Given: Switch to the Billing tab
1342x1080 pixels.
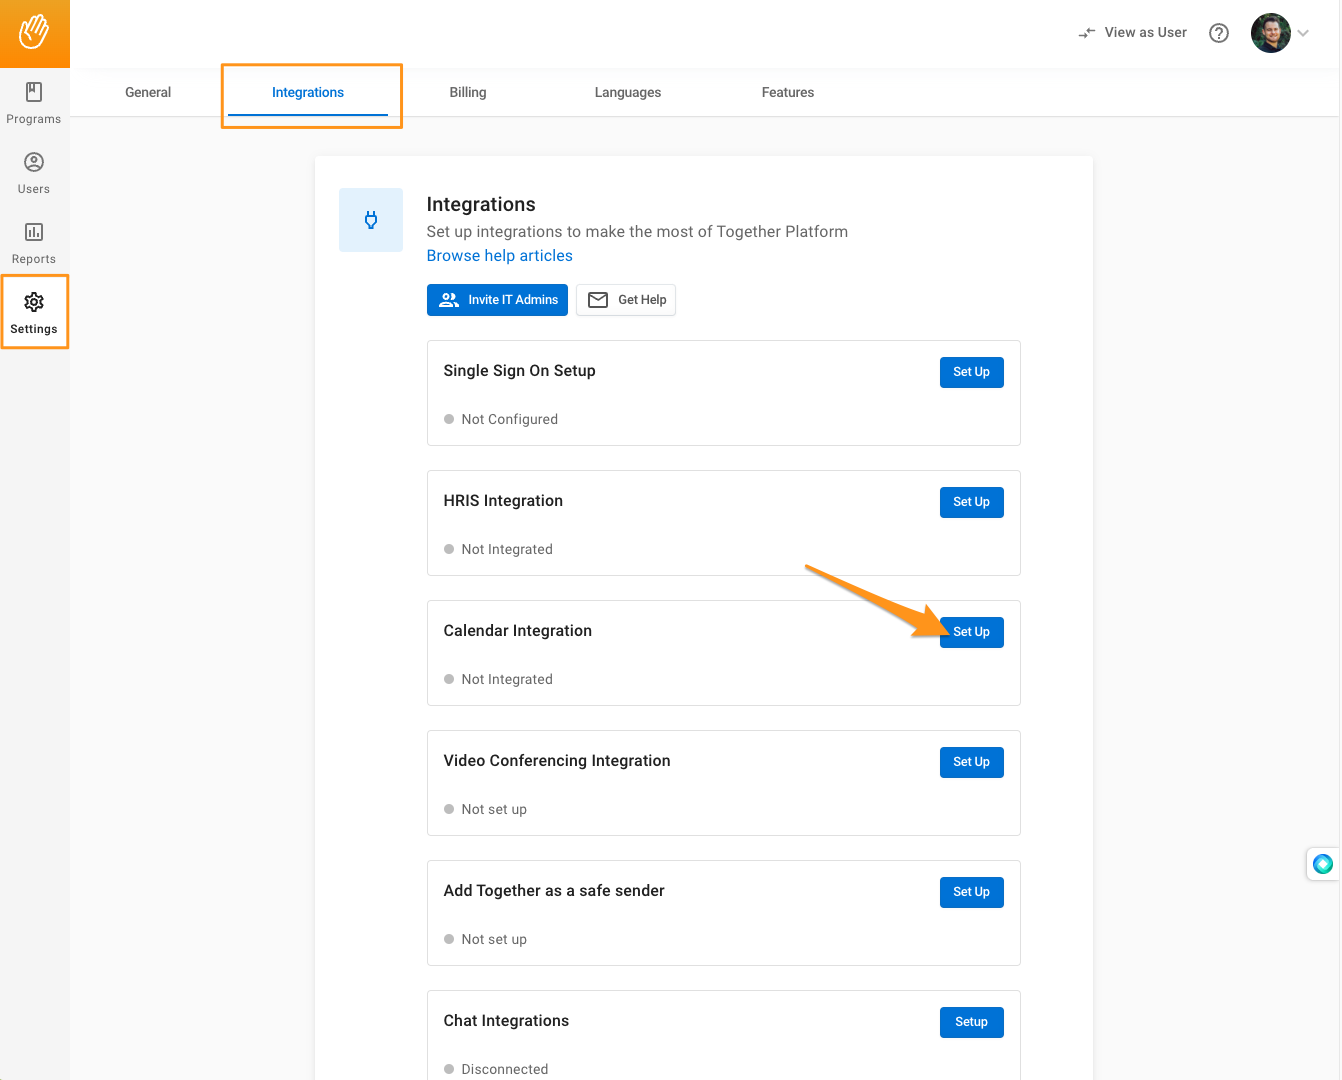Looking at the screenshot, I should (467, 92).
